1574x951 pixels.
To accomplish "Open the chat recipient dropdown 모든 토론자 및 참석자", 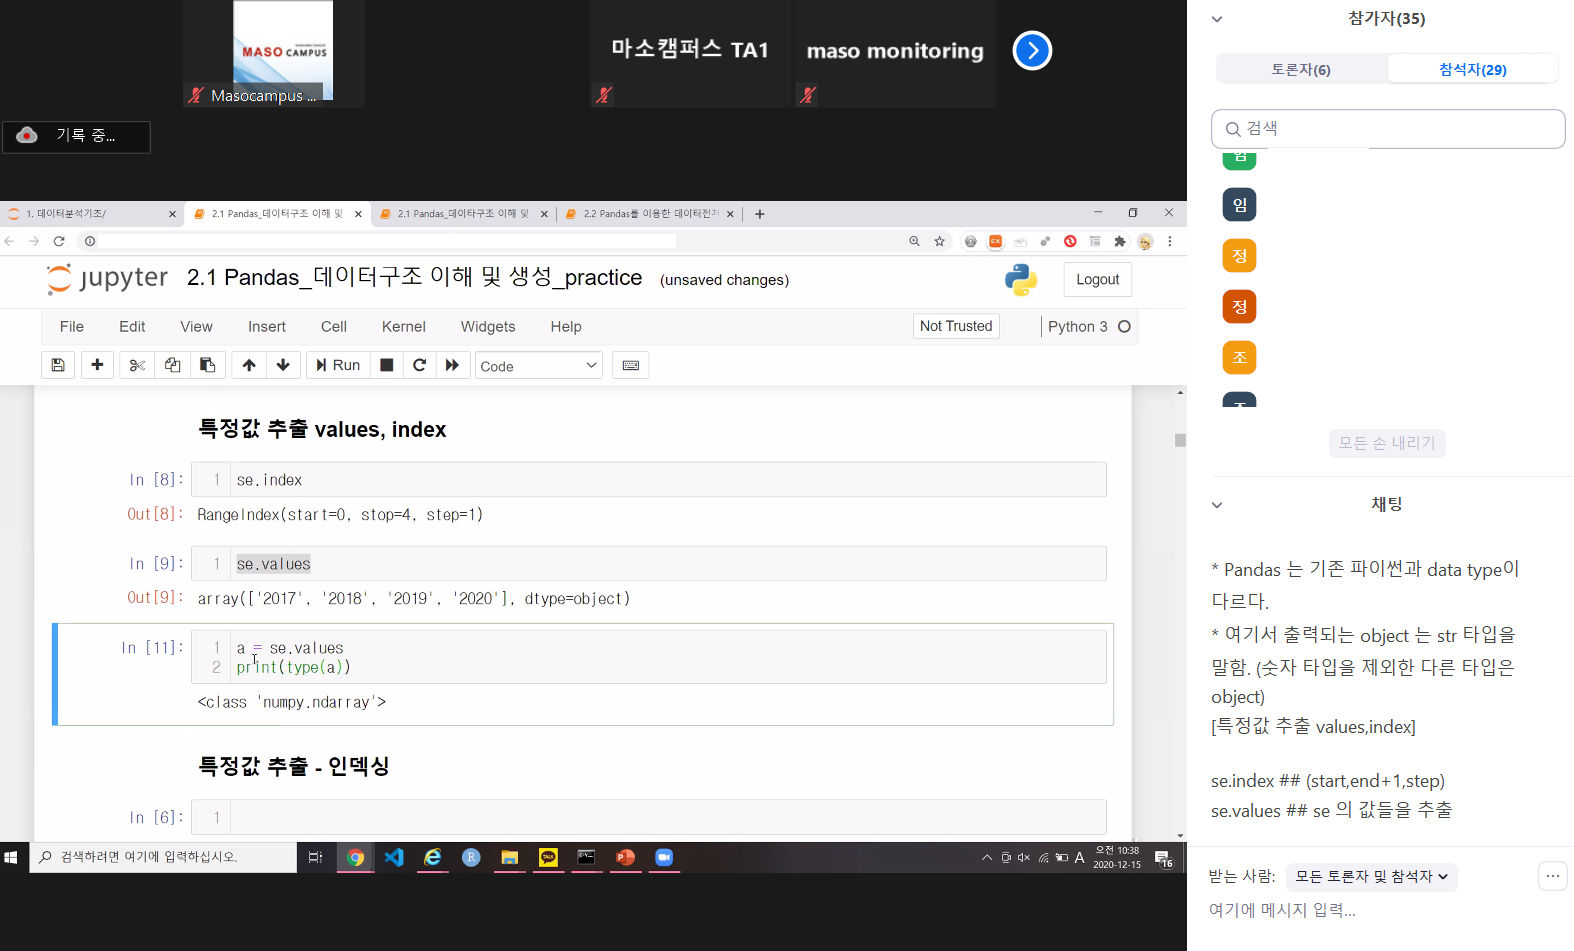I will 1371,877.
